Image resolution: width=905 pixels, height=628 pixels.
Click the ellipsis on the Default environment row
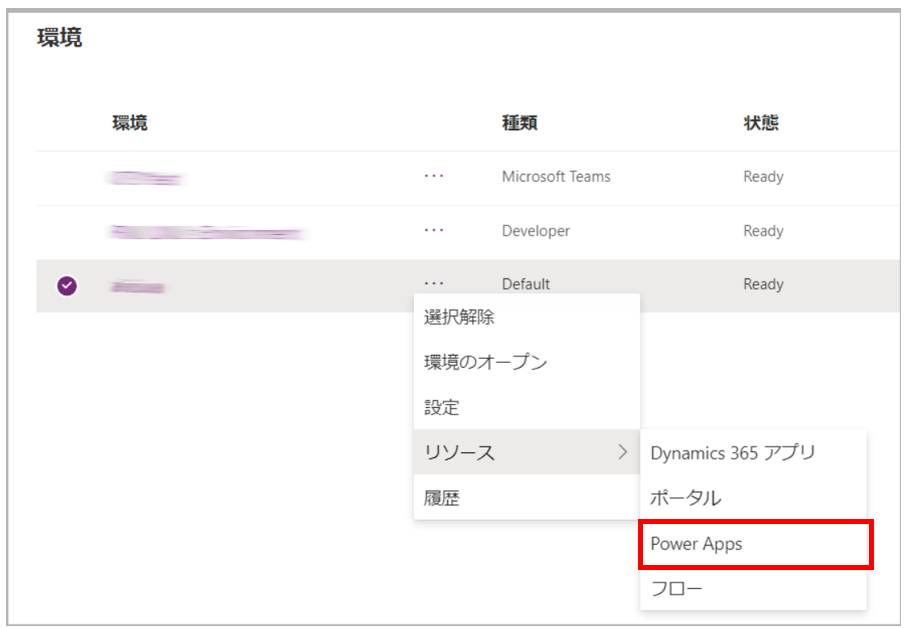433,284
